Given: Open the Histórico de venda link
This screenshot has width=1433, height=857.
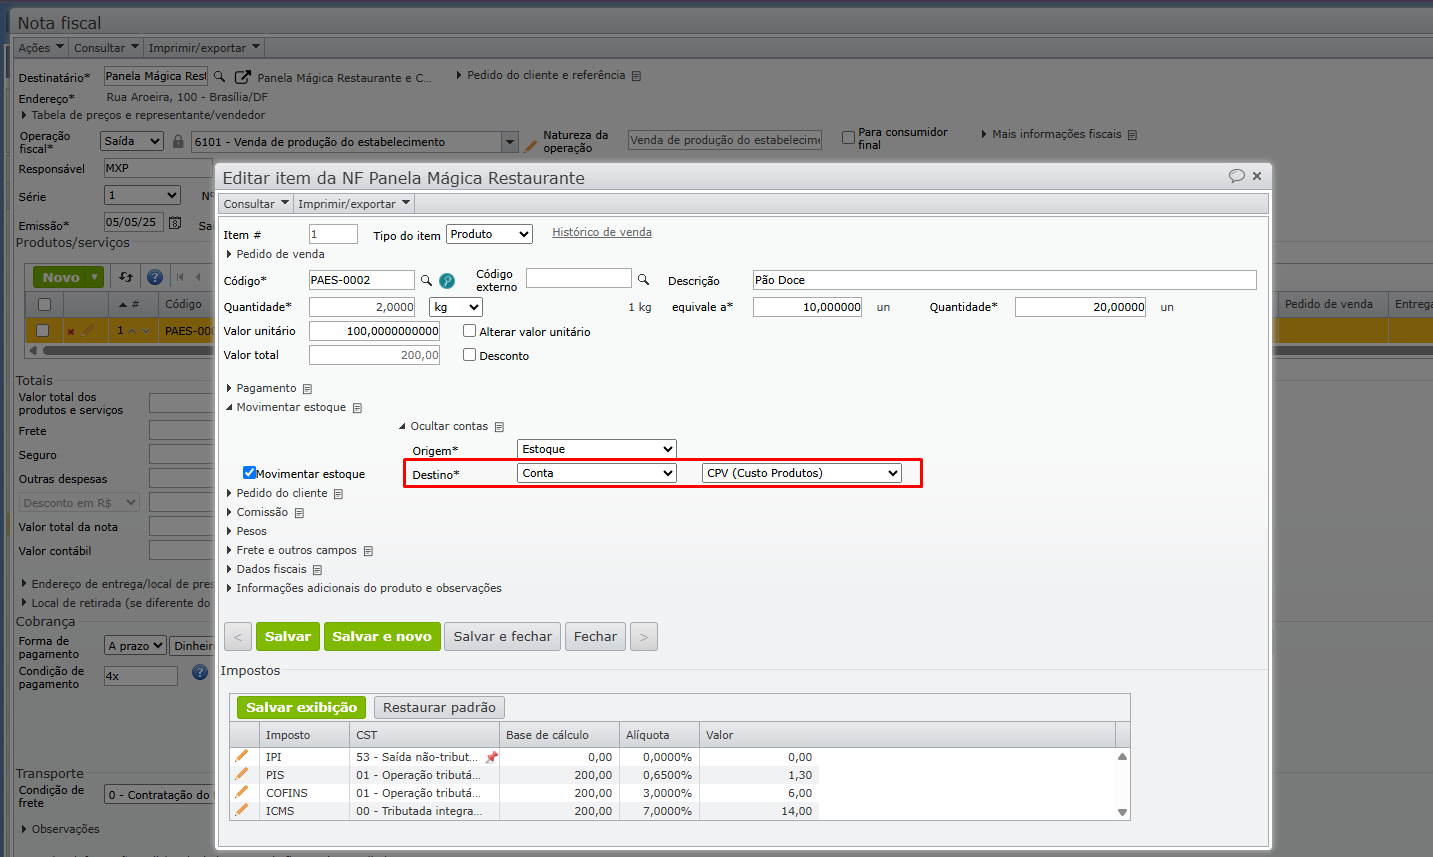Looking at the screenshot, I should (601, 232).
